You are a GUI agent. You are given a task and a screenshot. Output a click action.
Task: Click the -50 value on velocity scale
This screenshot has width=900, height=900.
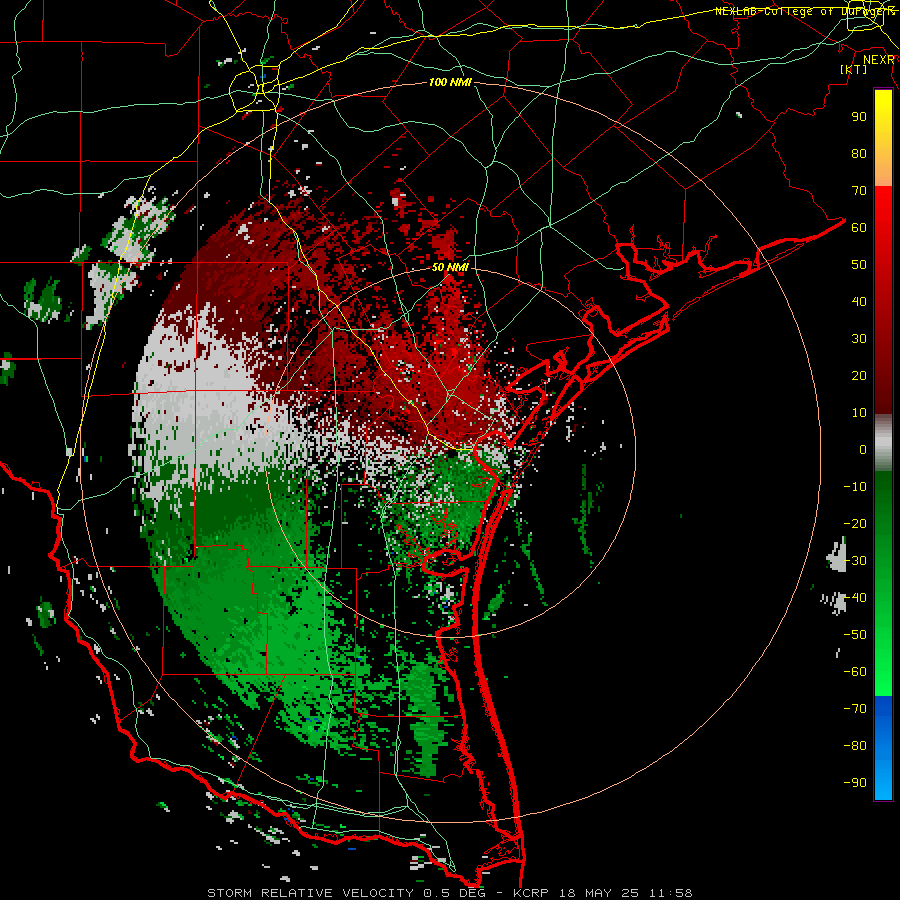[855, 635]
